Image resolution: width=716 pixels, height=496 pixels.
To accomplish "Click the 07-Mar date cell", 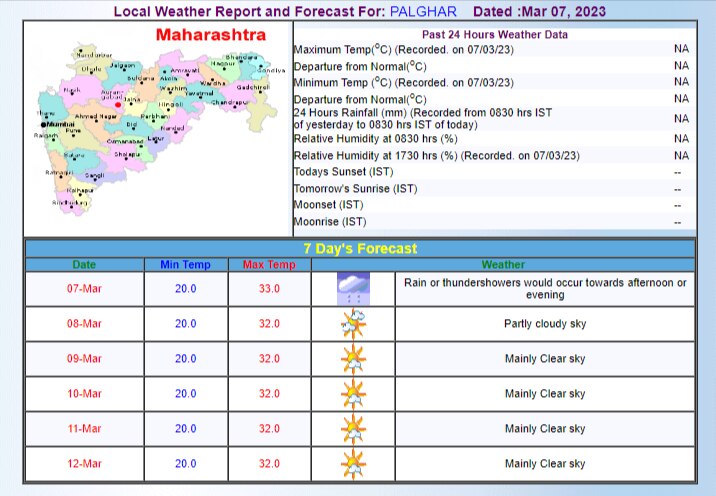I will pyautogui.click(x=85, y=289).
